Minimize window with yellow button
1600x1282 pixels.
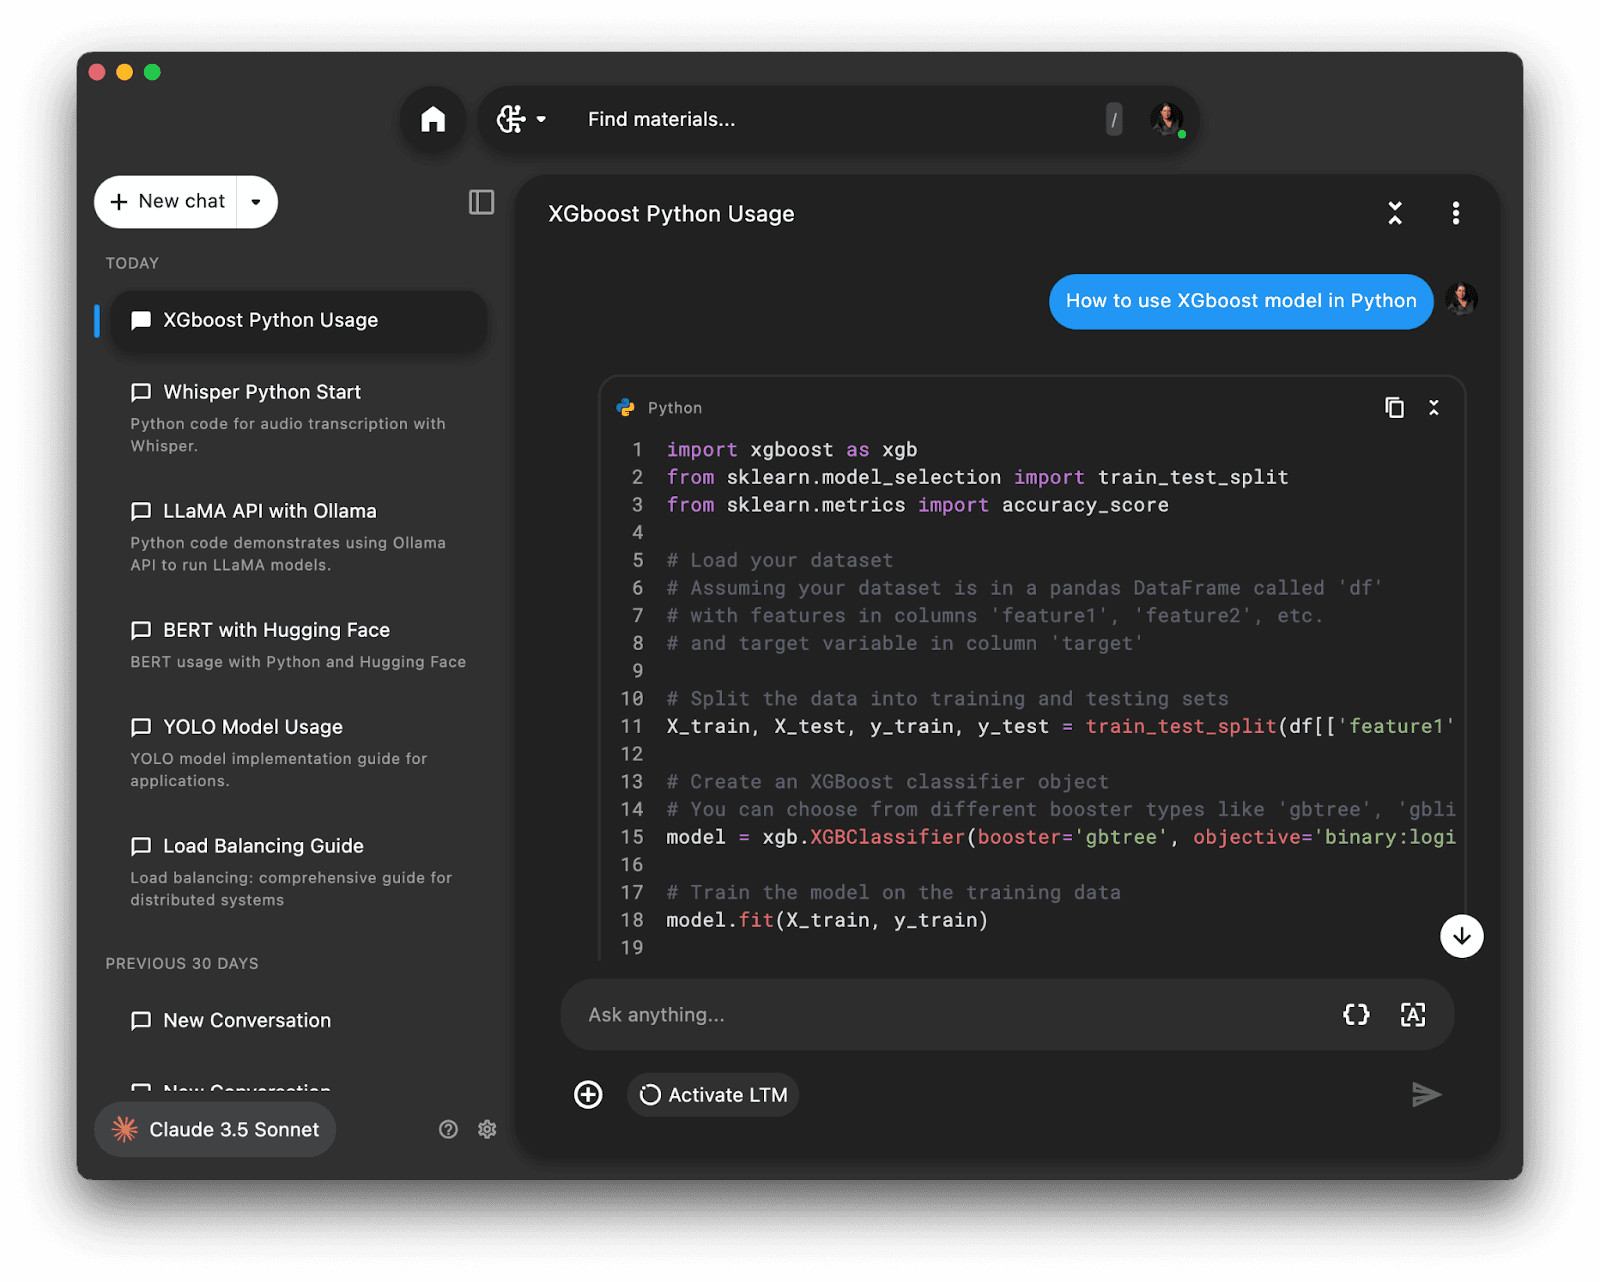125,72
